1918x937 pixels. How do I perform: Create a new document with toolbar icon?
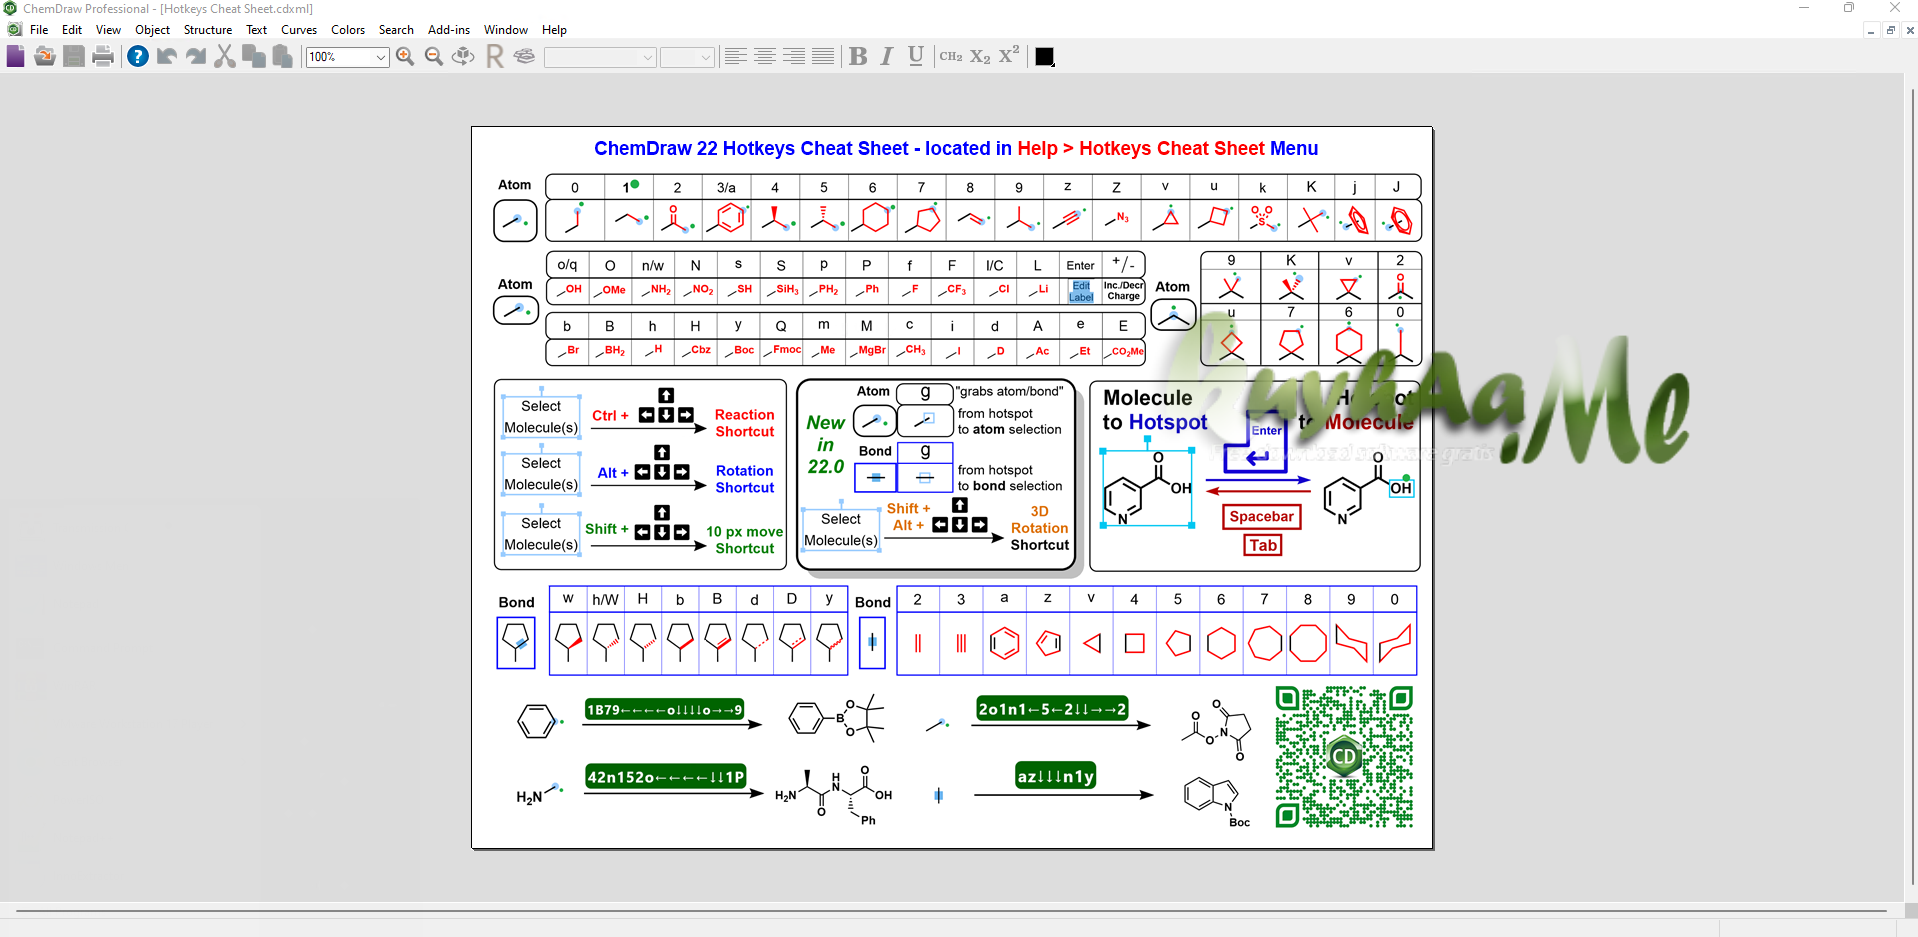[x=15, y=56]
